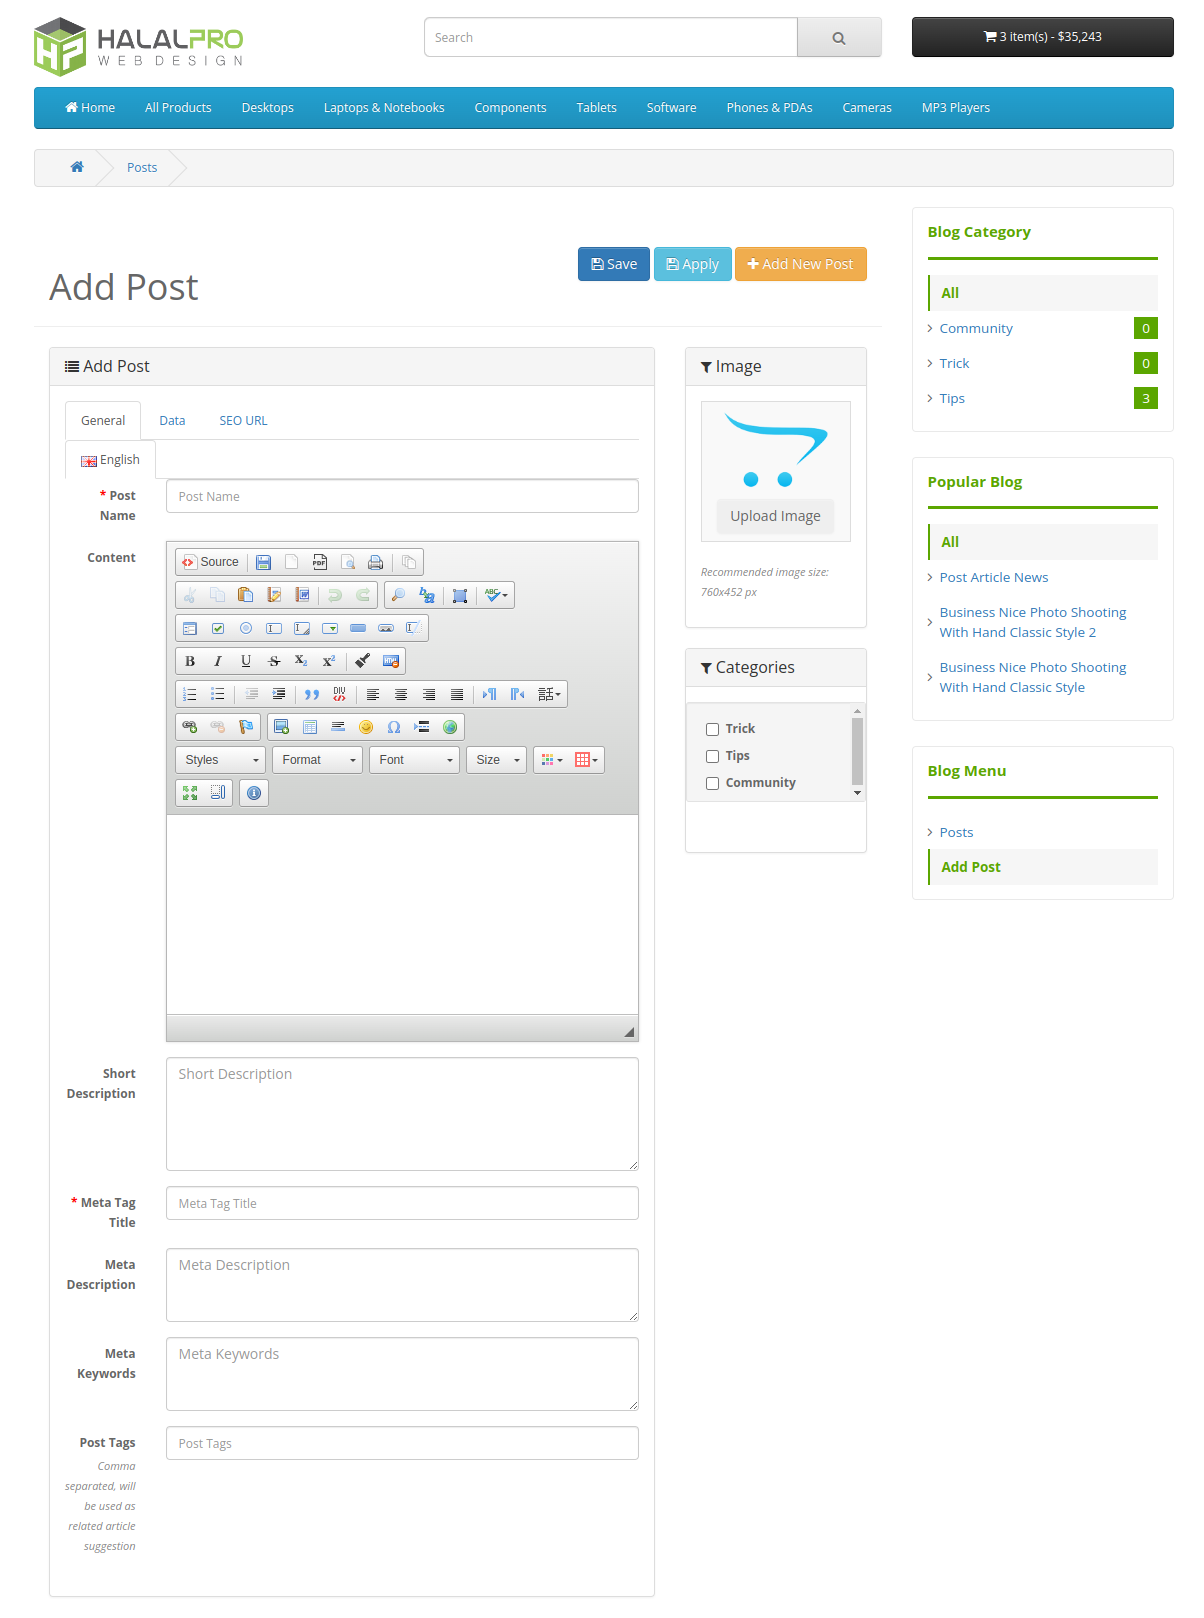Open the text color picker dropdown
The image size is (1204, 1618).
[552, 760]
